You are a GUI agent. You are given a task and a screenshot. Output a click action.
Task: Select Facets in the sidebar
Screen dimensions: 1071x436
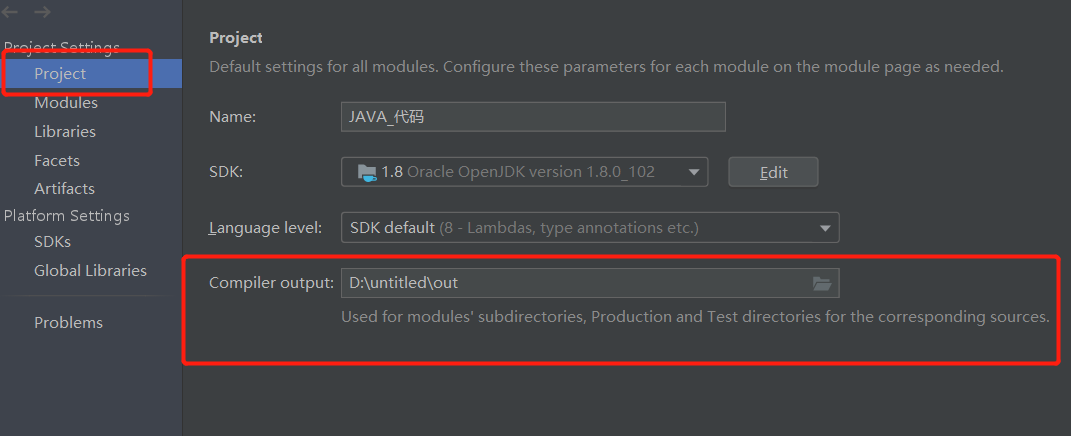tap(57, 161)
